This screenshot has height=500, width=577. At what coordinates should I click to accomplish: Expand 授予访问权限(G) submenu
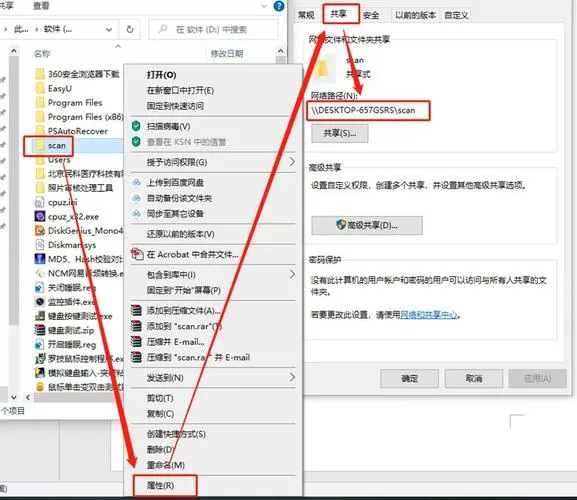pyautogui.click(x=213, y=162)
